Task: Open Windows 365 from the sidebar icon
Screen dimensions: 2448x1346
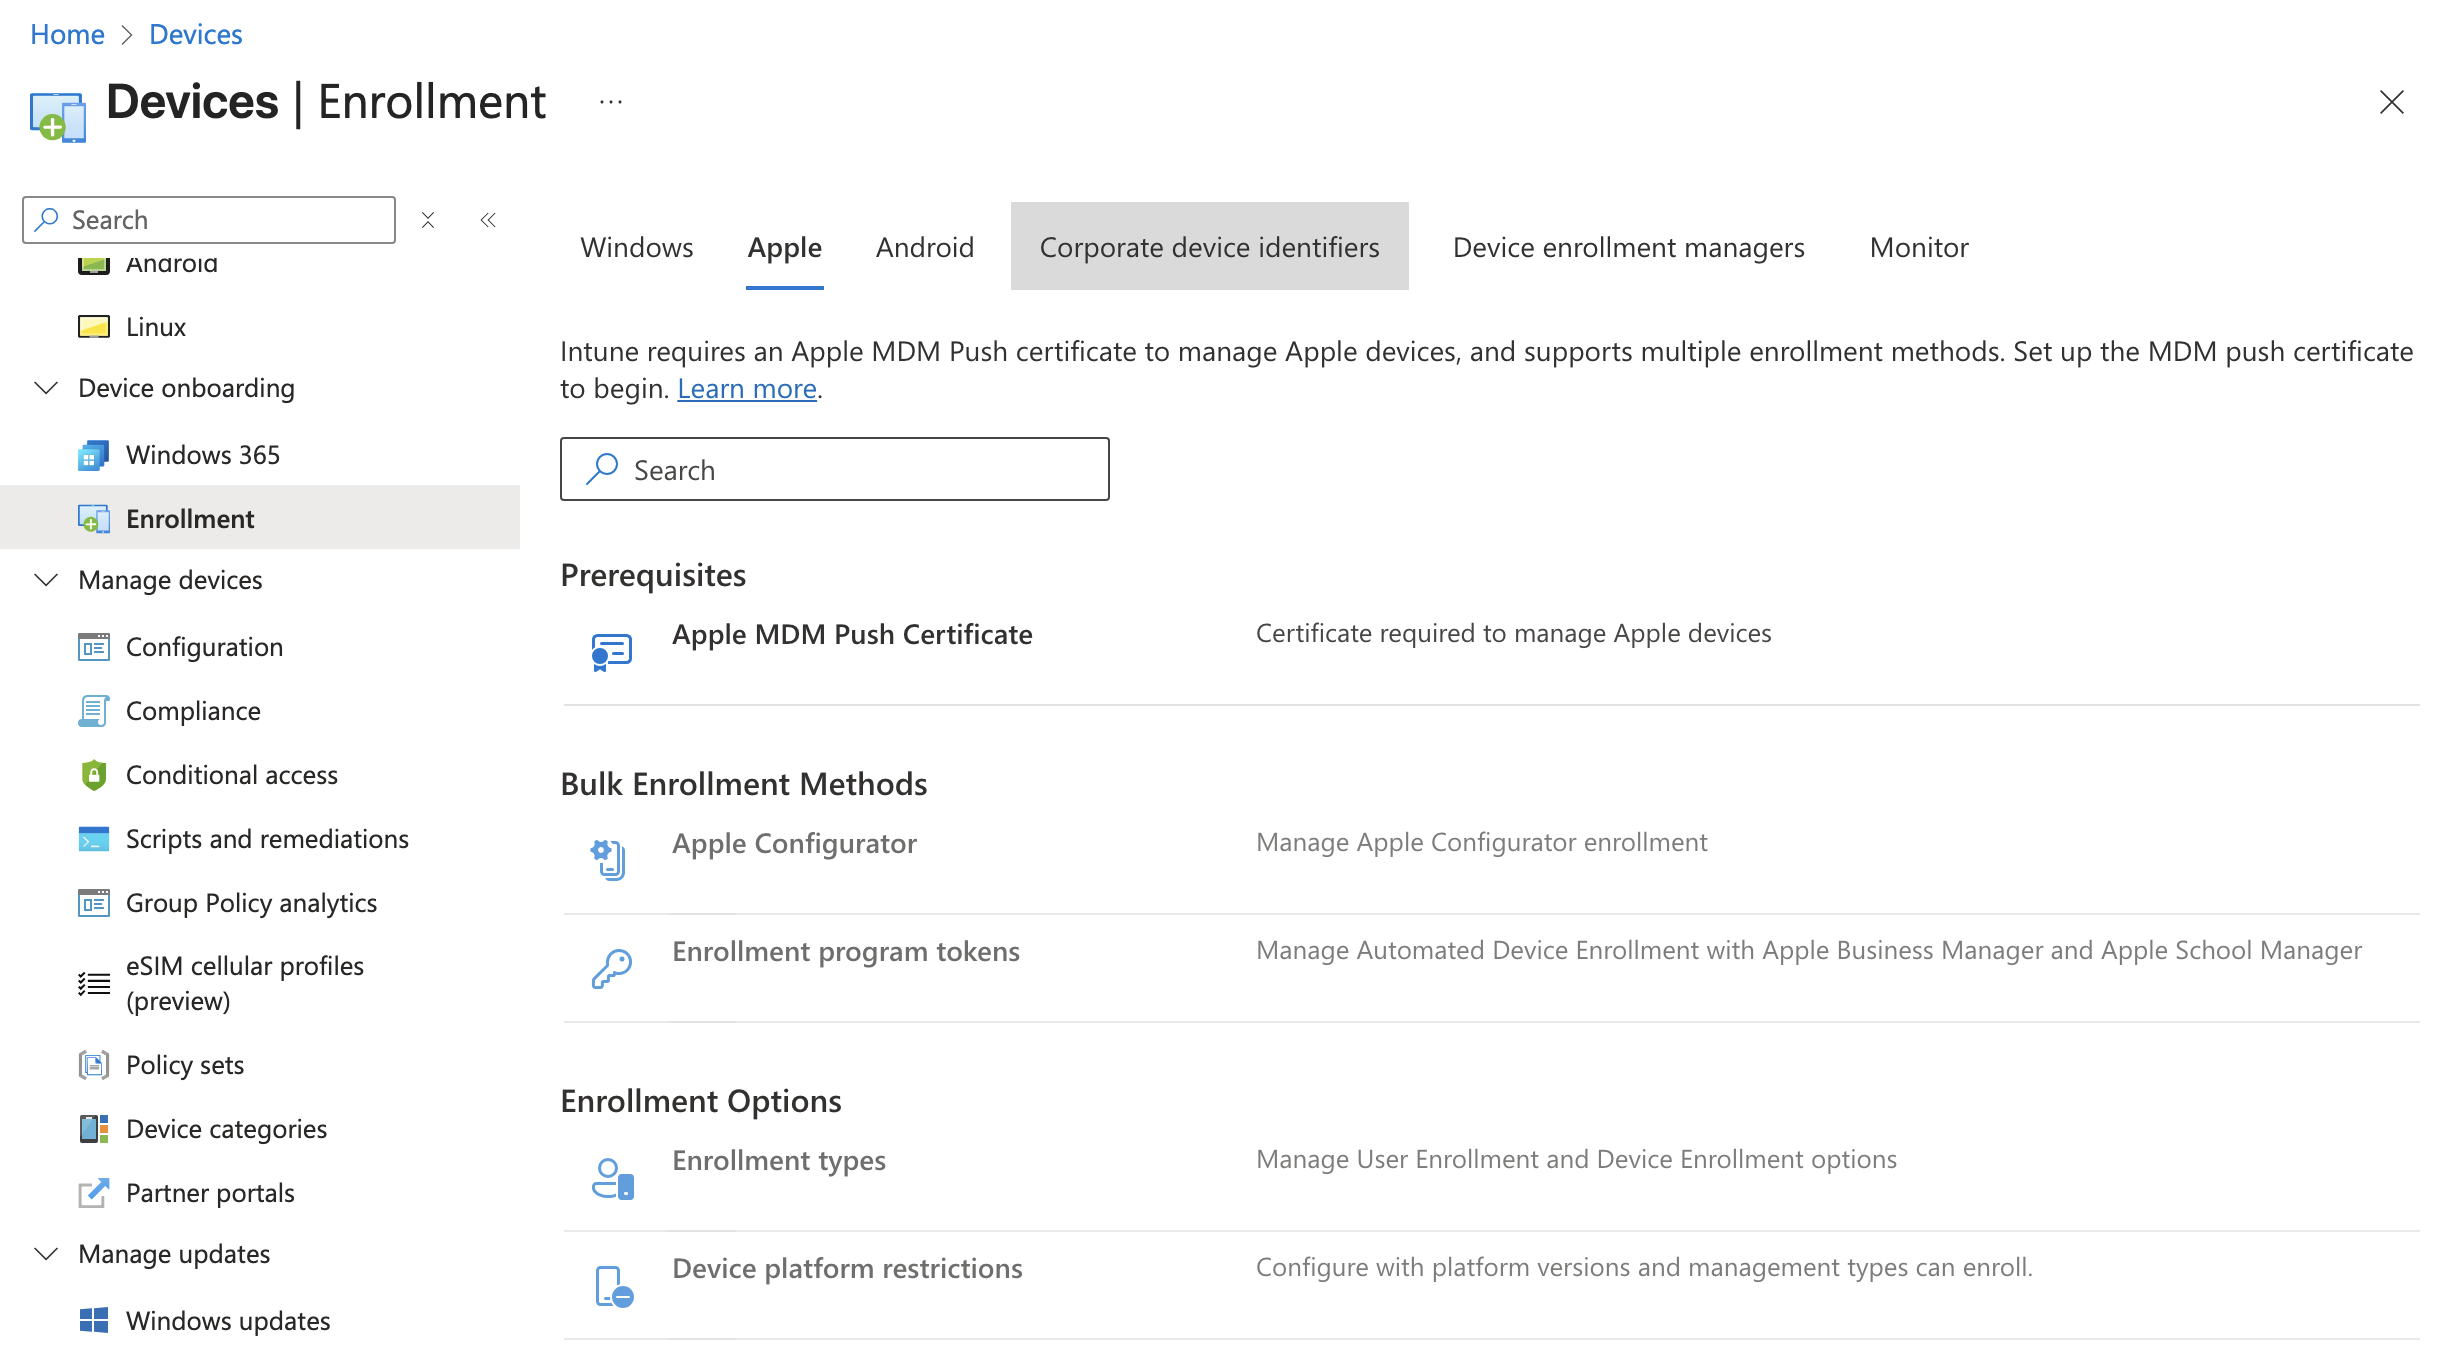Action: [x=95, y=454]
